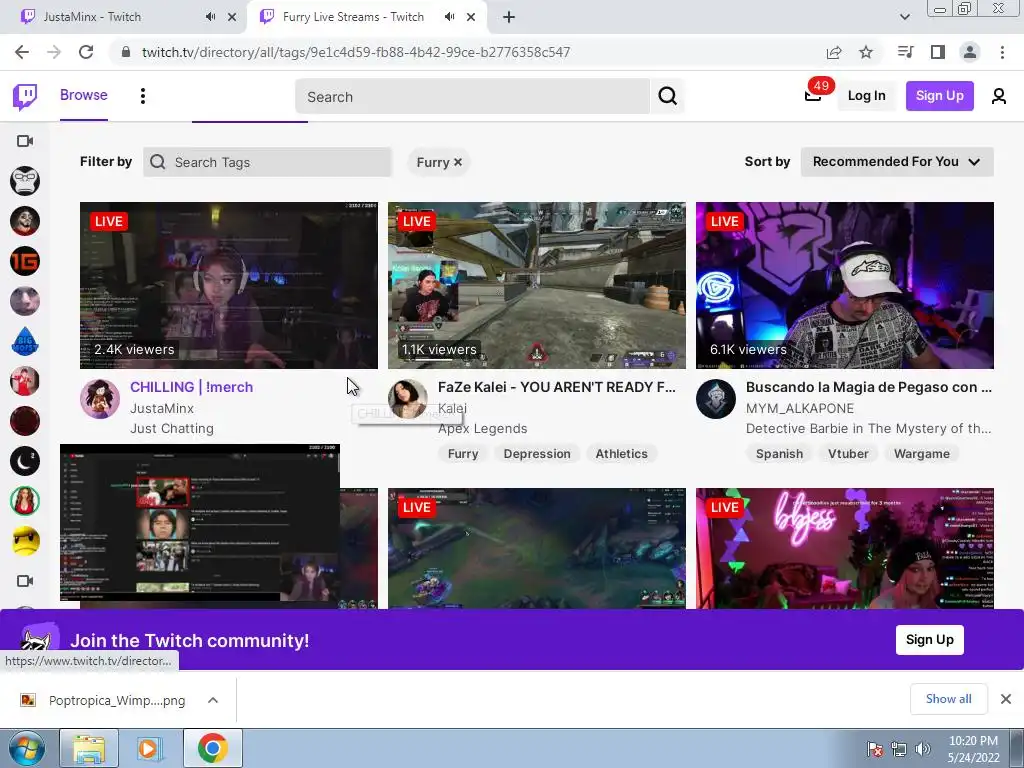The width and height of the screenshot is (1024, 768).
Task: Toggle Chrome's side panel icon
Action: point(938,52)
